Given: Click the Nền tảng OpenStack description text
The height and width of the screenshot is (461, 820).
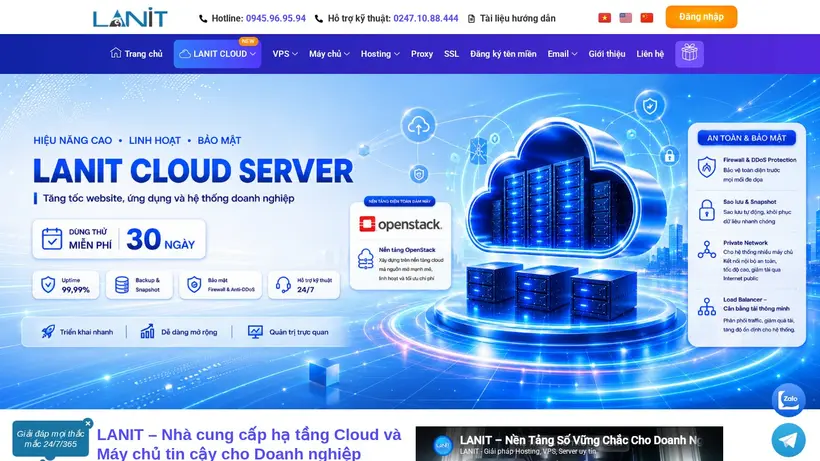Looking at the screenshot, I should pyautogui.click(x=411, y=264).
